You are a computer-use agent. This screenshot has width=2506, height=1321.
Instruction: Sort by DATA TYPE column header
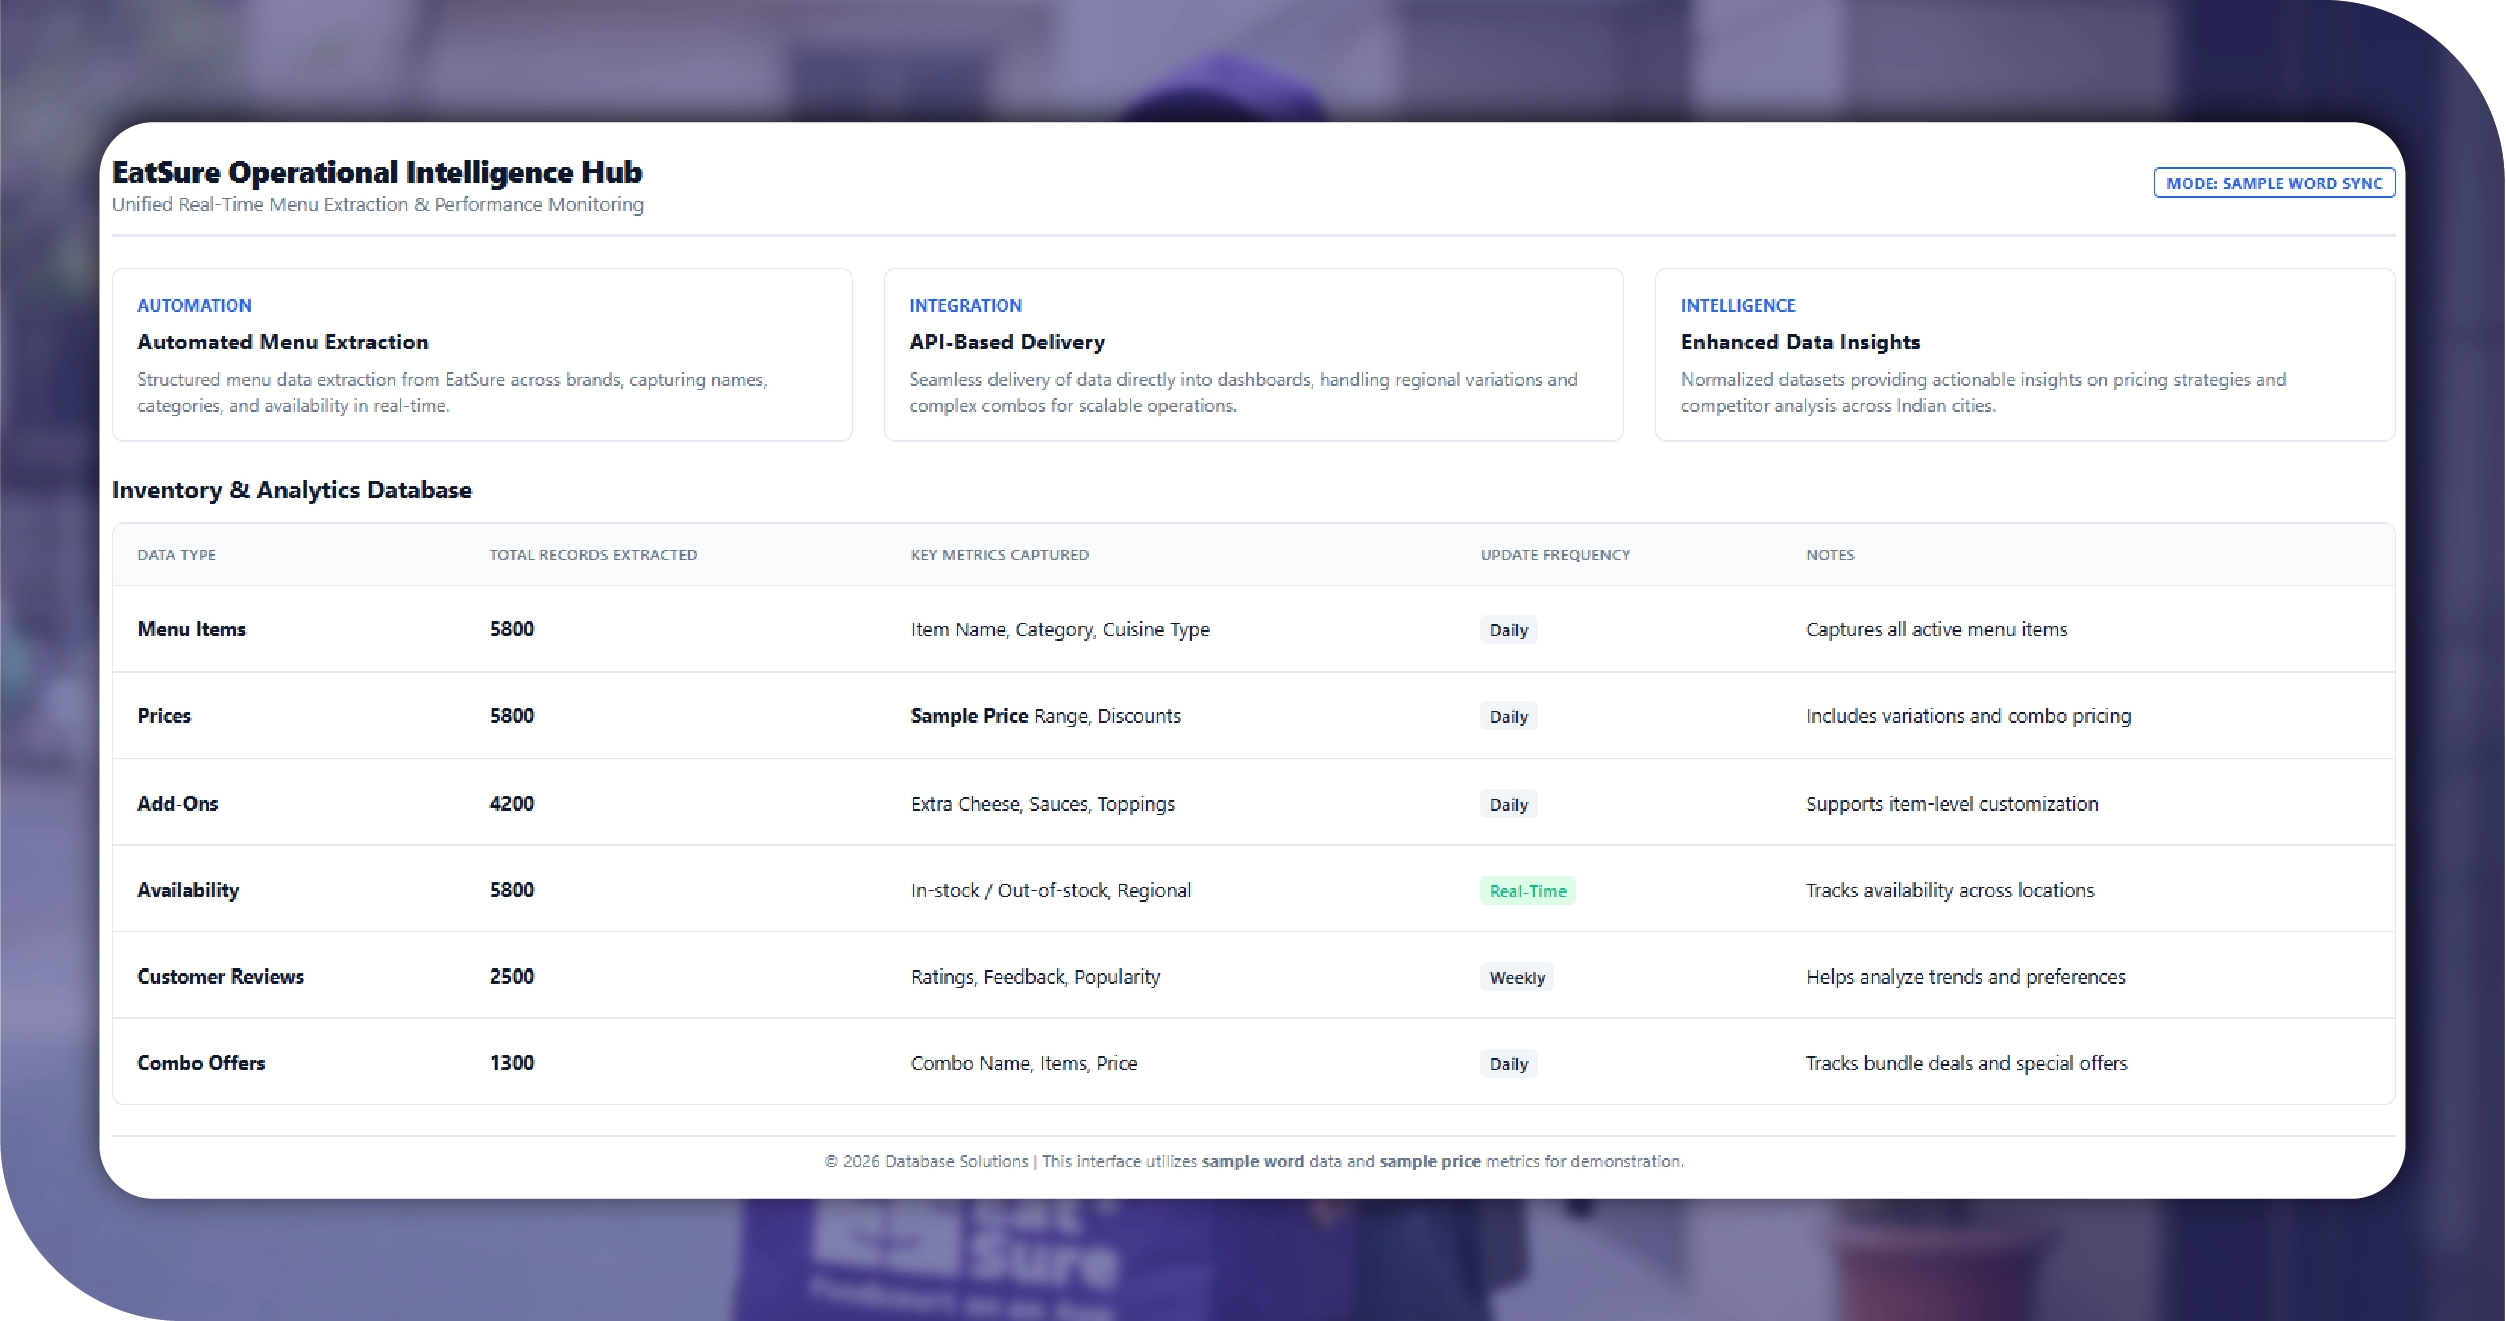tap(176, 555)
